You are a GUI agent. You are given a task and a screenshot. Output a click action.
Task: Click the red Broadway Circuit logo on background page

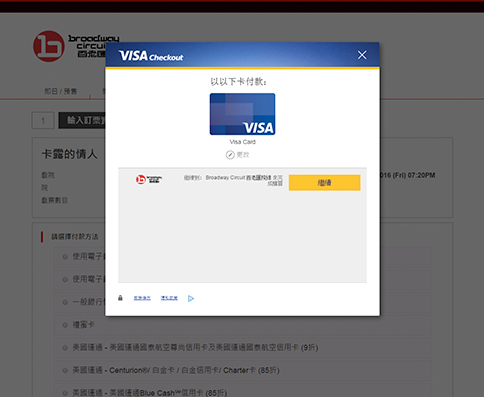tap(49, 46)
